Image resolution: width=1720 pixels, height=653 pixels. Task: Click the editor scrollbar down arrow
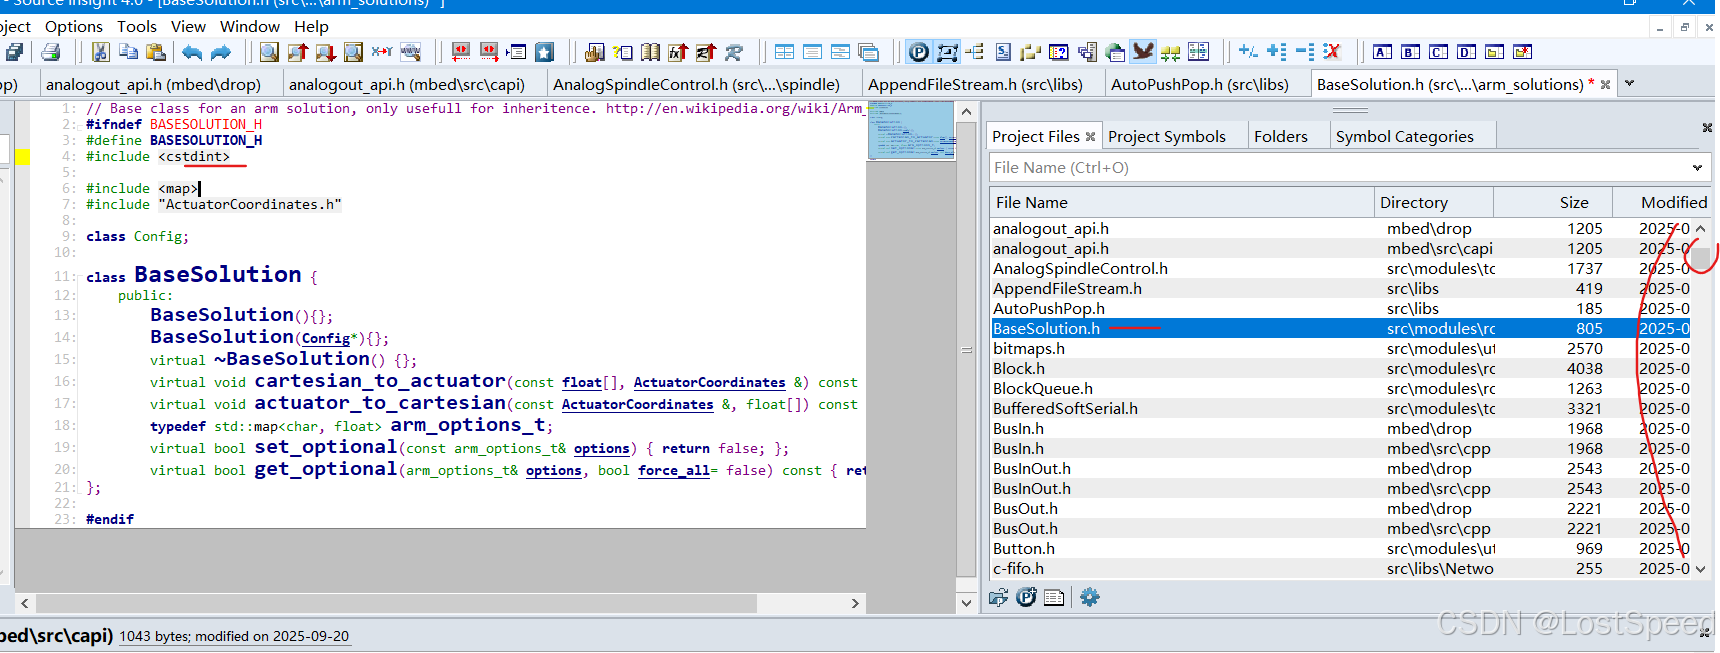(x=966, y=602)
